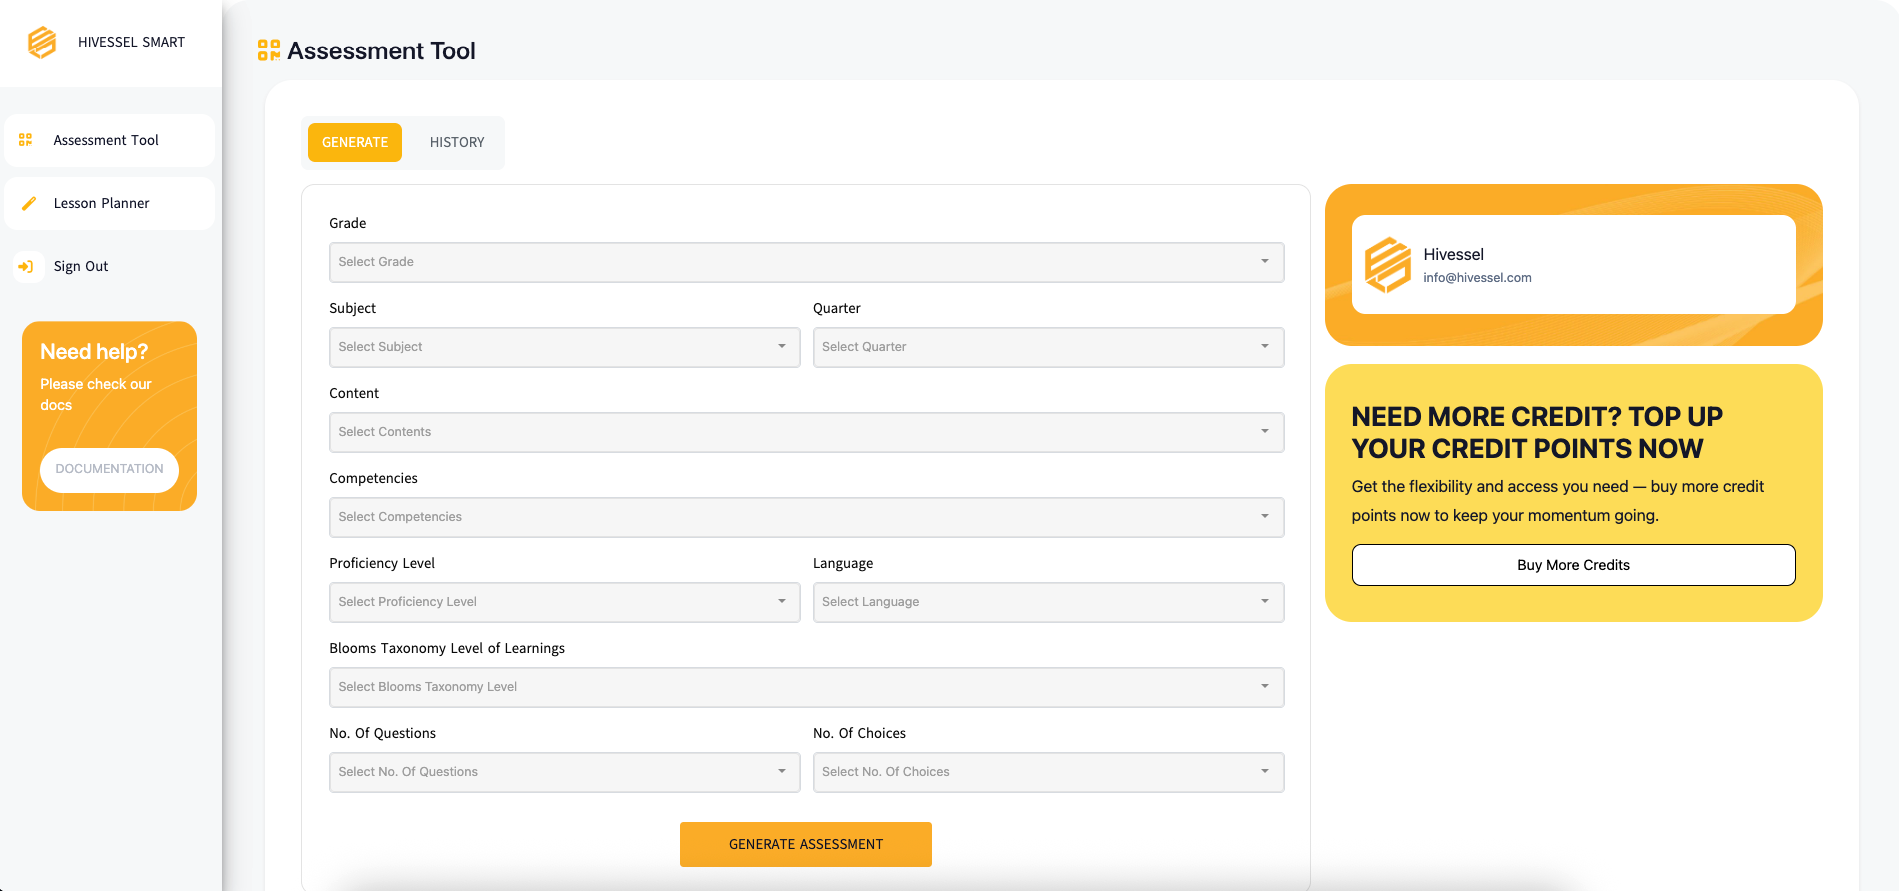Switch to the History tab

[x=457, y=142]
